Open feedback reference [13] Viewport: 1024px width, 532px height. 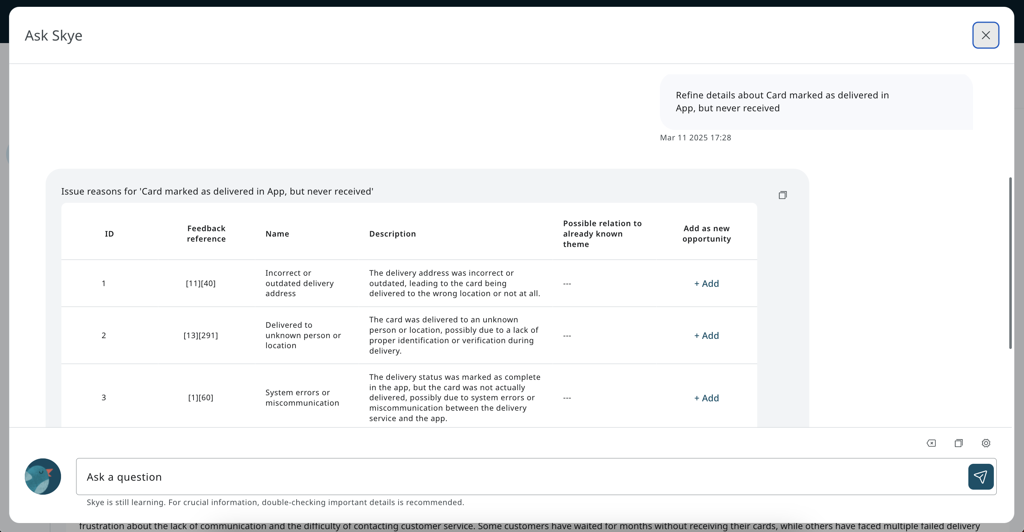(x=190, y=336)
